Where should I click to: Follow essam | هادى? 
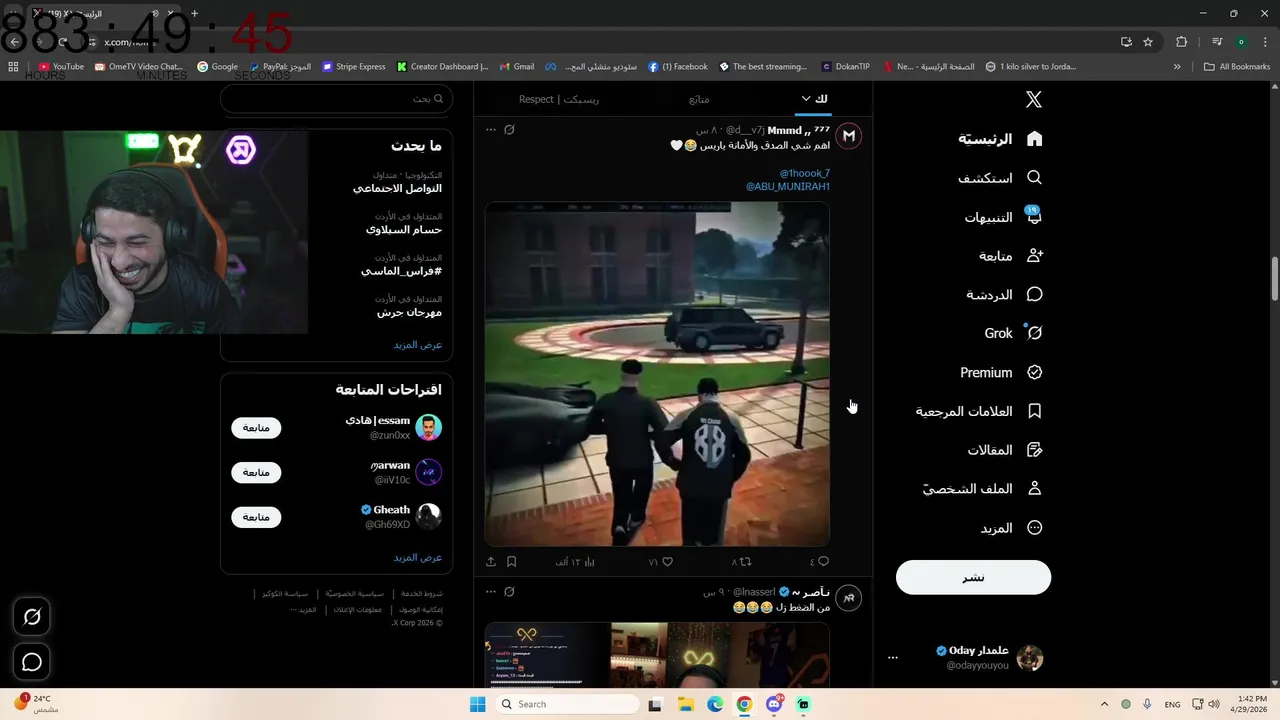256,428
